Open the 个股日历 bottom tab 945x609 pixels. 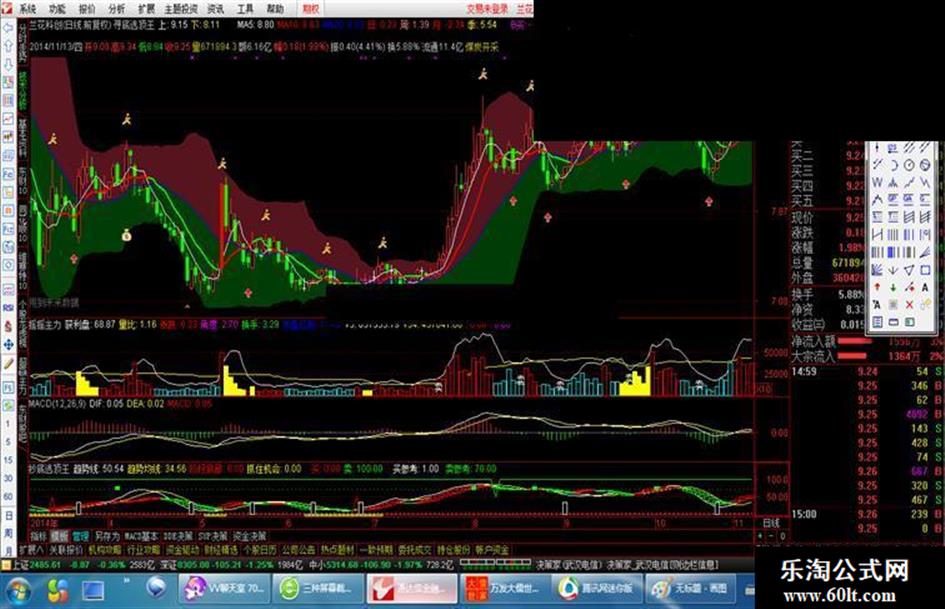pos(260,550)
